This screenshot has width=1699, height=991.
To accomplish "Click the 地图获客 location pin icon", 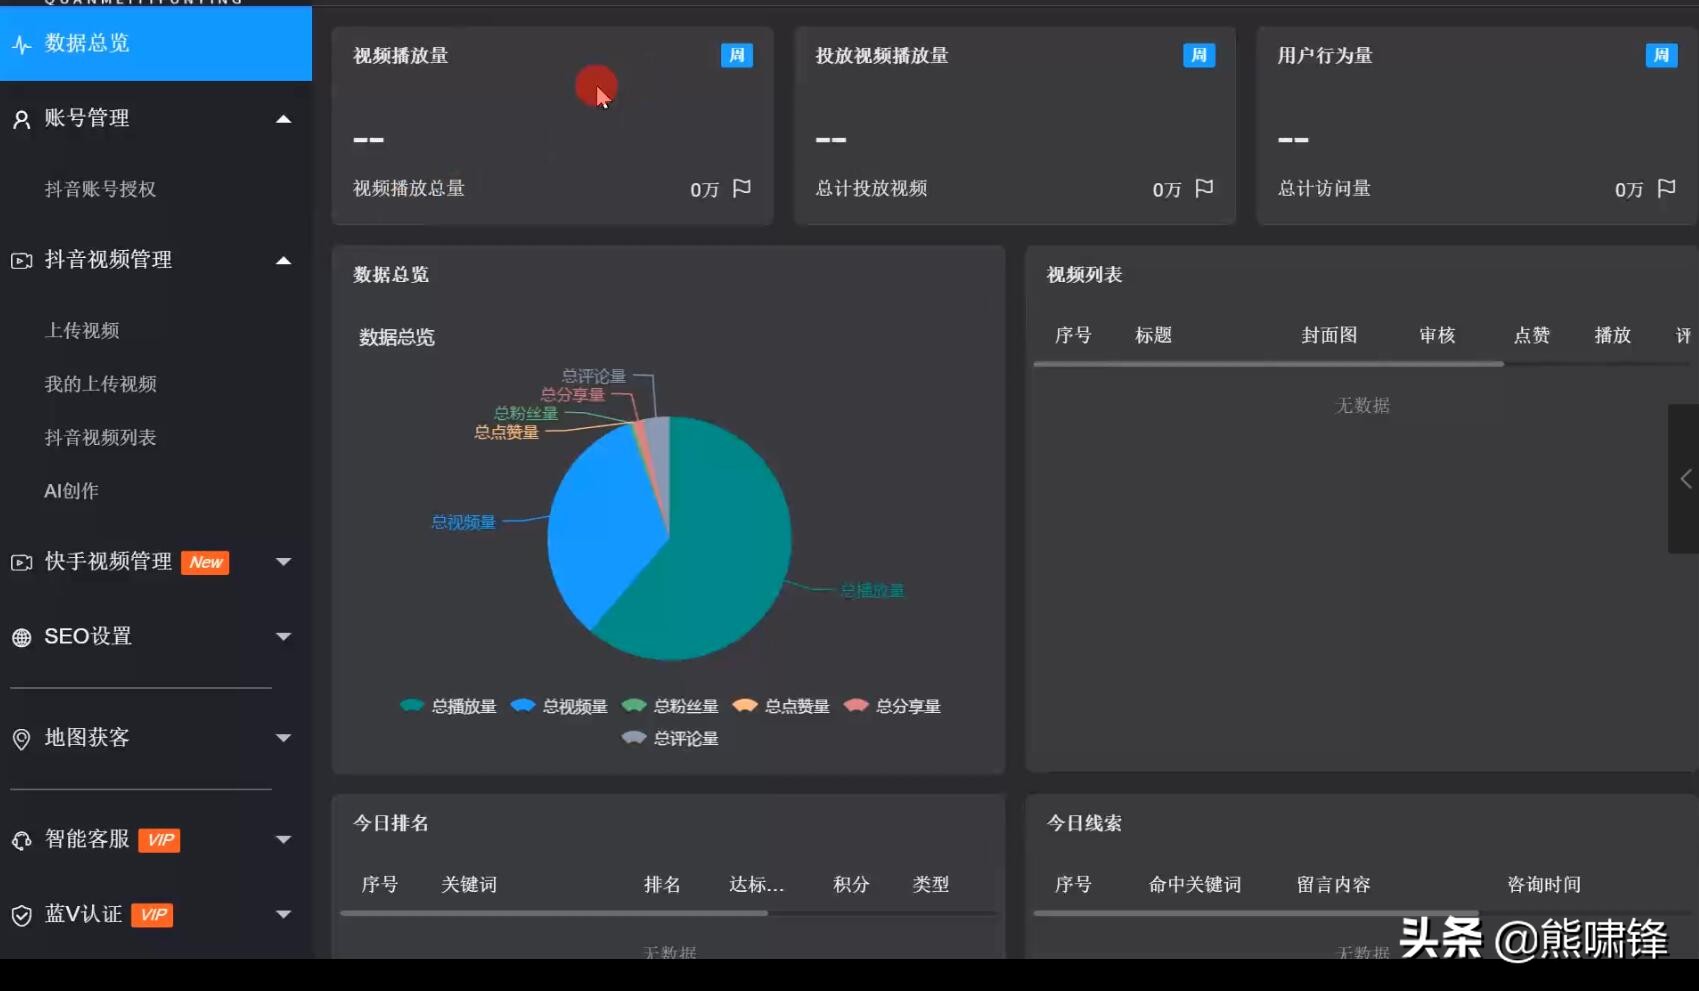I will pos(21,738).
